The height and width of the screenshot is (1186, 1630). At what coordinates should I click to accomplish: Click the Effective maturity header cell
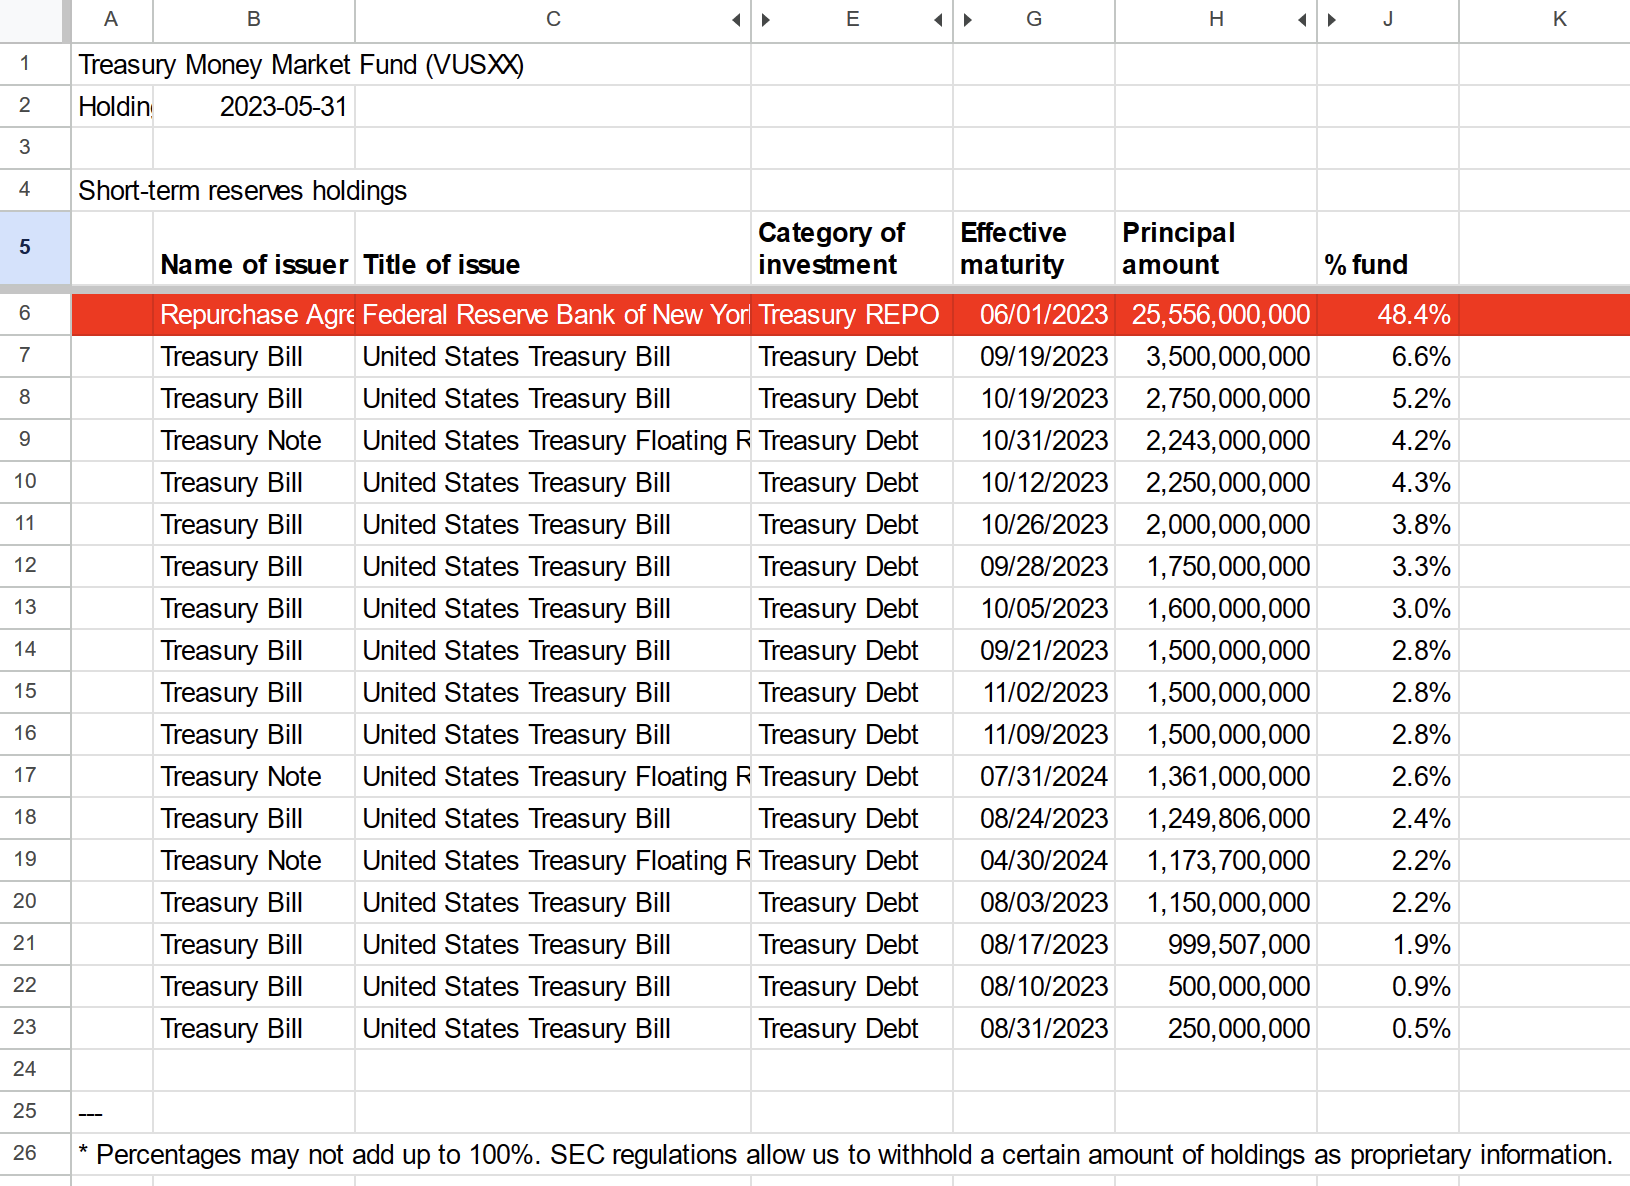point(1034,248)
